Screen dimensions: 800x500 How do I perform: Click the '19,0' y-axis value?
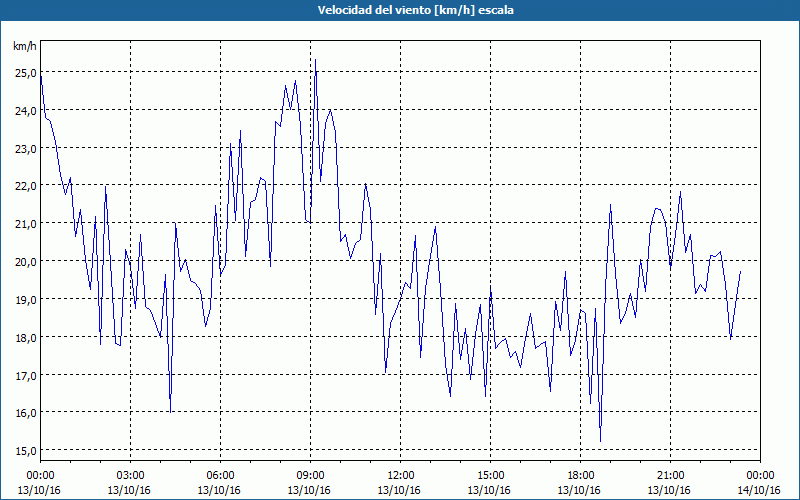pos(26,299)
